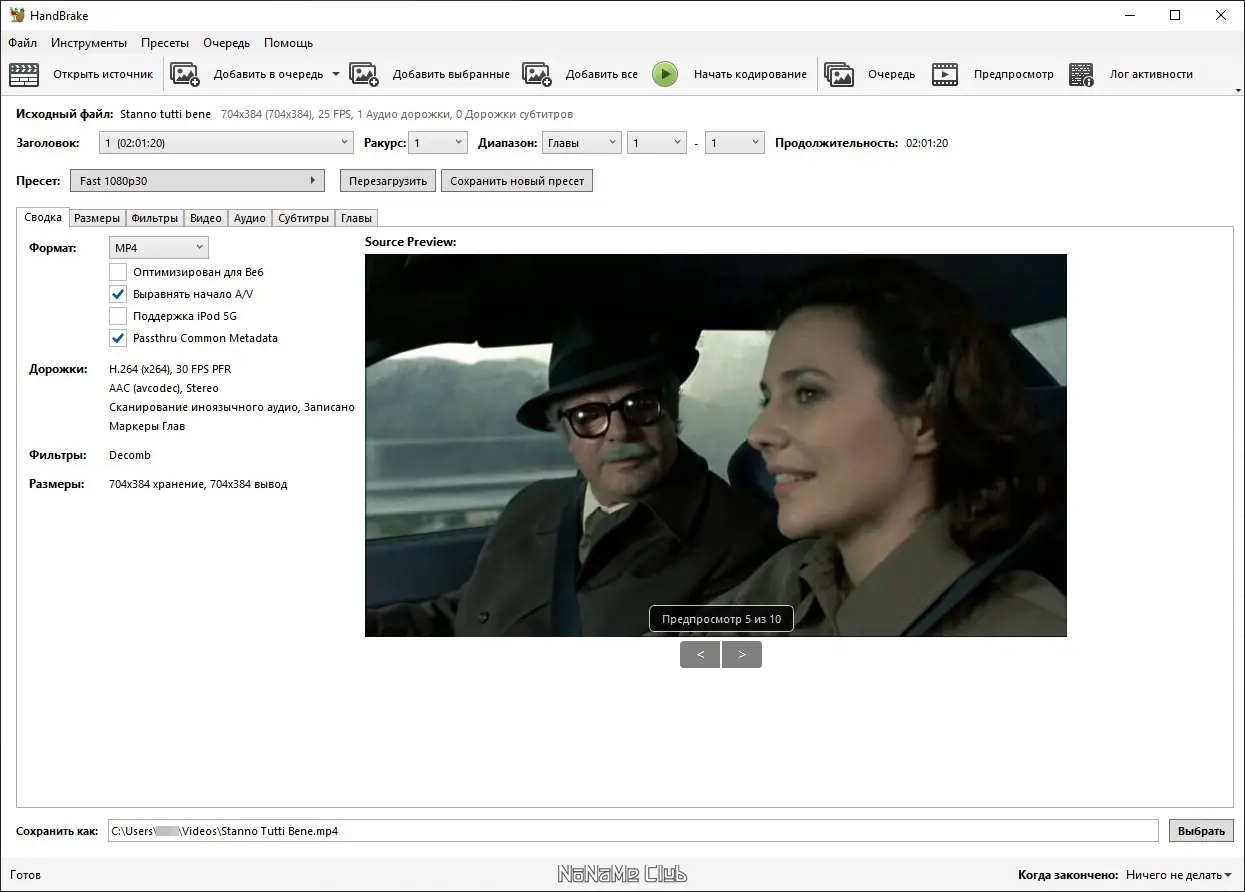The width and height of the screenshot is (1245, 892).
Task: Switch to the Фильтры tab
Action: (x=155, y=218)
